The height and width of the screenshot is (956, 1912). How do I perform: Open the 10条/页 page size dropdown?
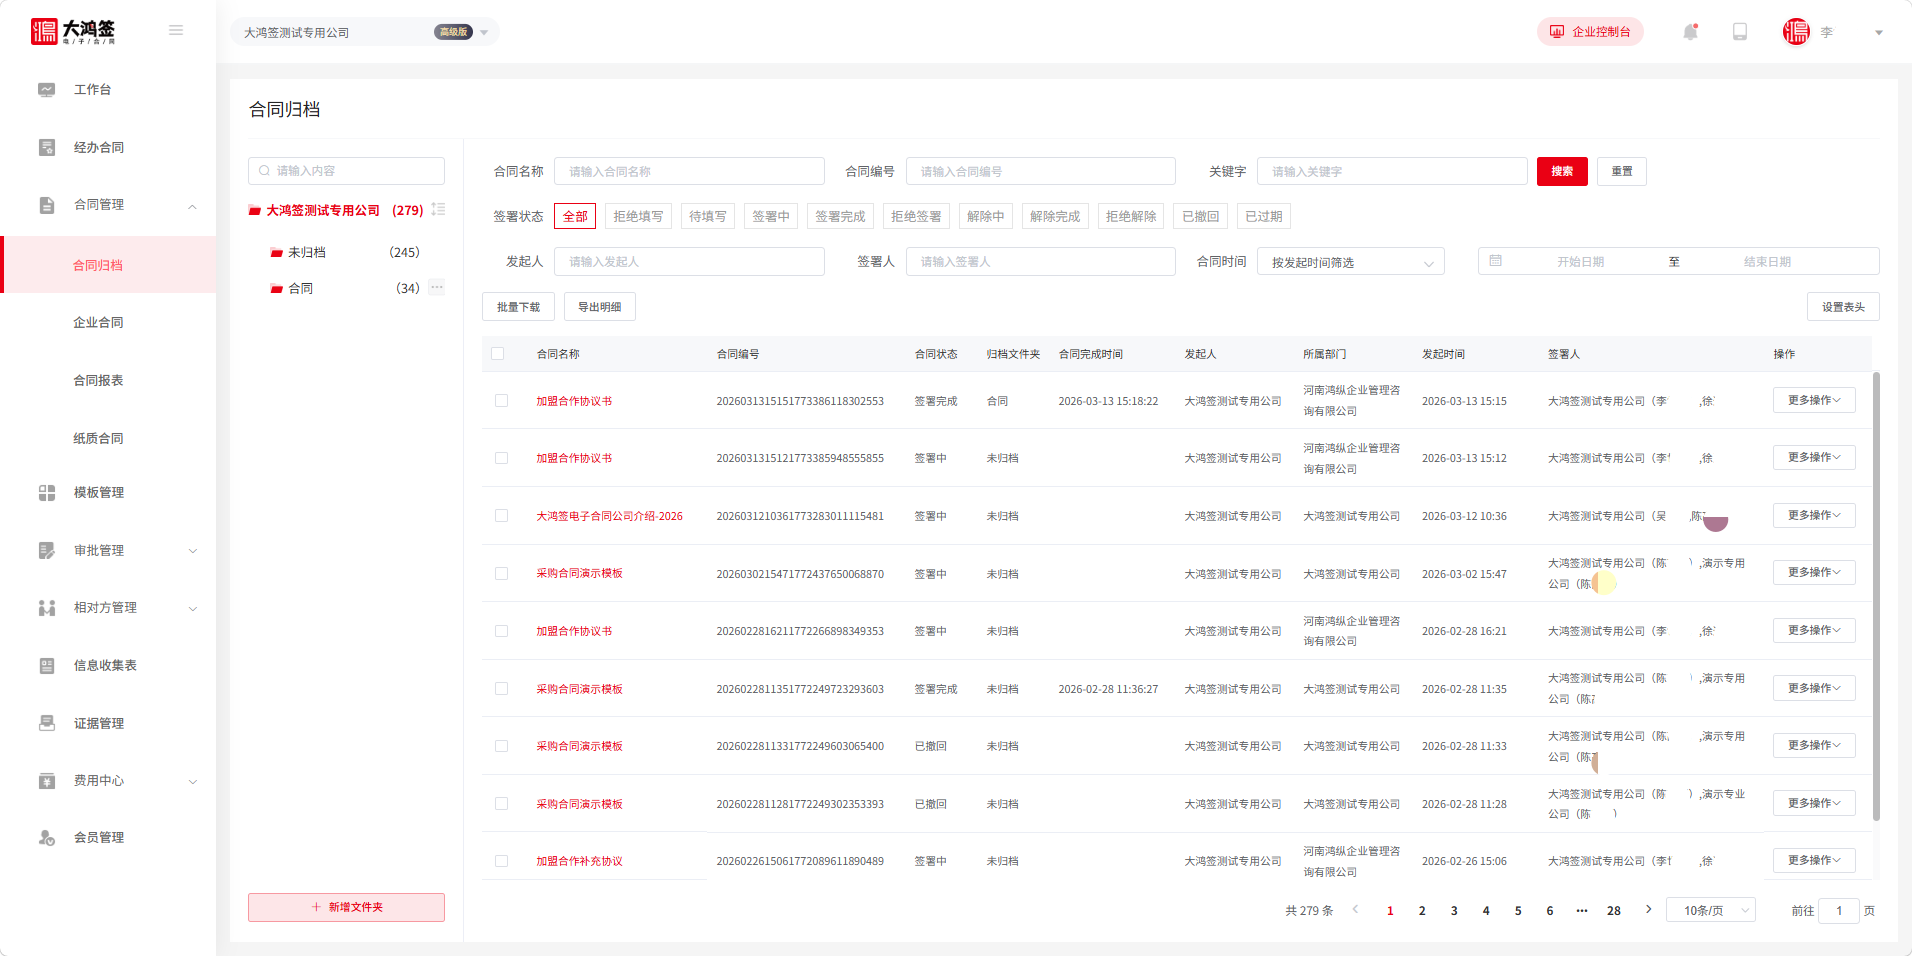click(1710, 911)
